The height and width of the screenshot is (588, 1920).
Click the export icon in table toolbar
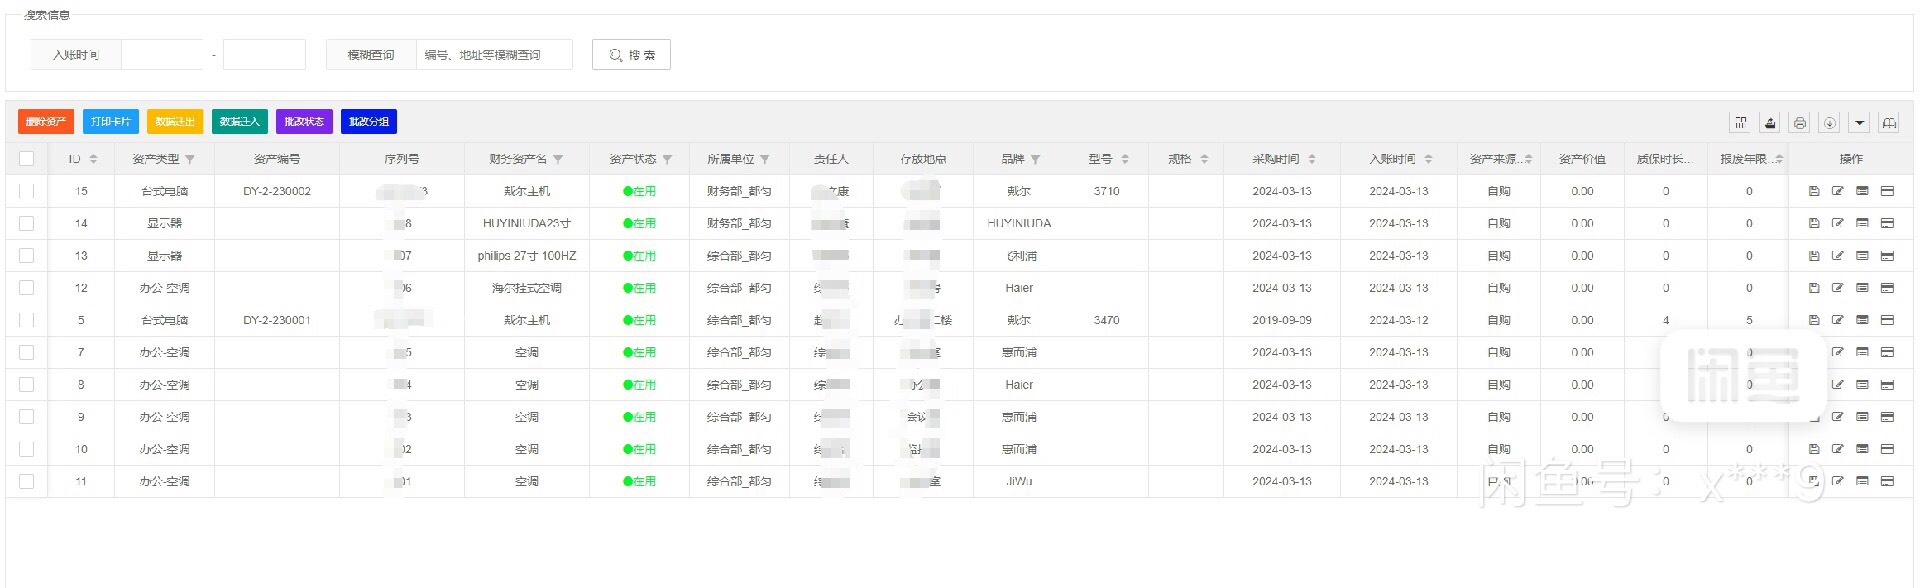point(1770,122)
